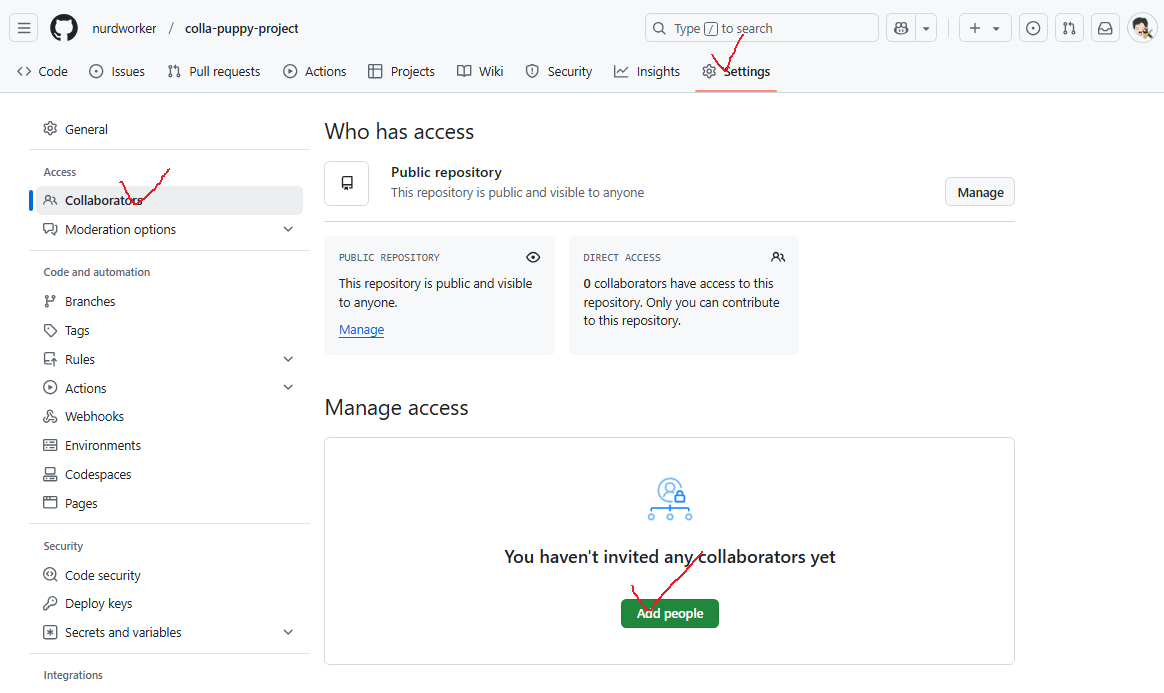Click the Tags tag icon
Screen dimensions: 1164x693
[50, 329]
